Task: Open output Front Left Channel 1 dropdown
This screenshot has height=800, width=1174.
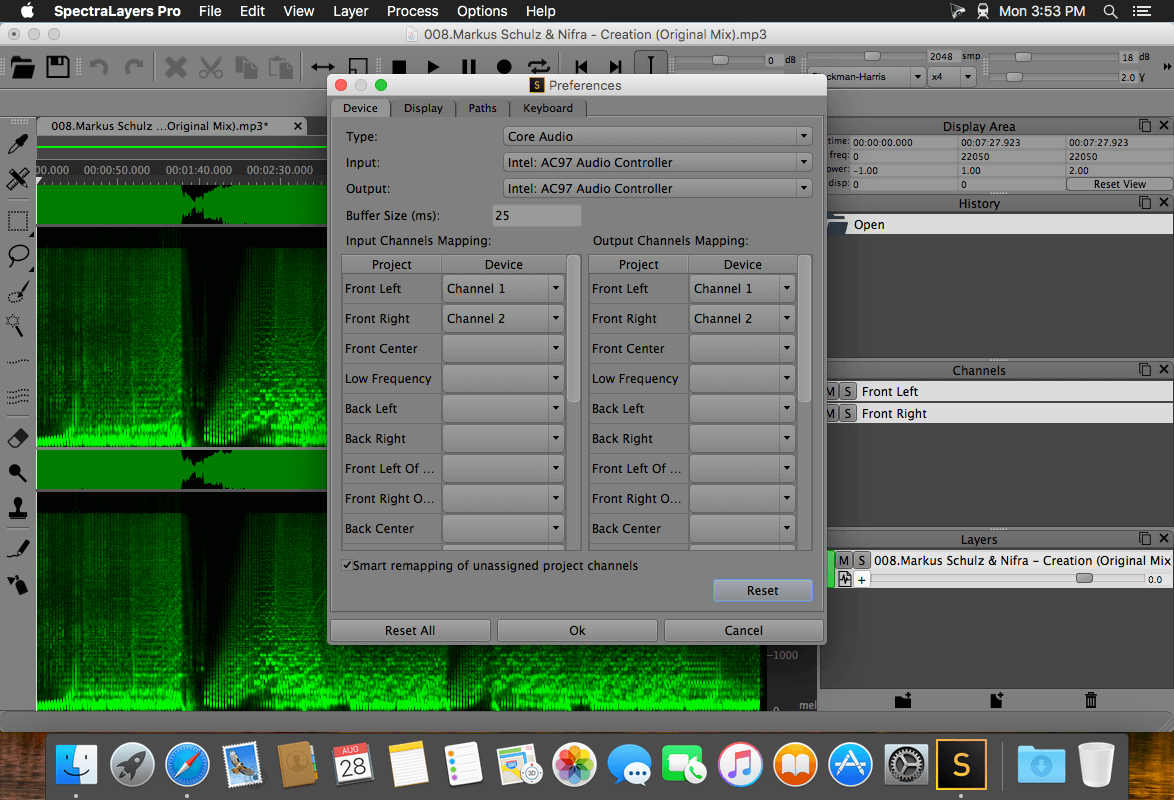Action: click(x=742, y=288)
